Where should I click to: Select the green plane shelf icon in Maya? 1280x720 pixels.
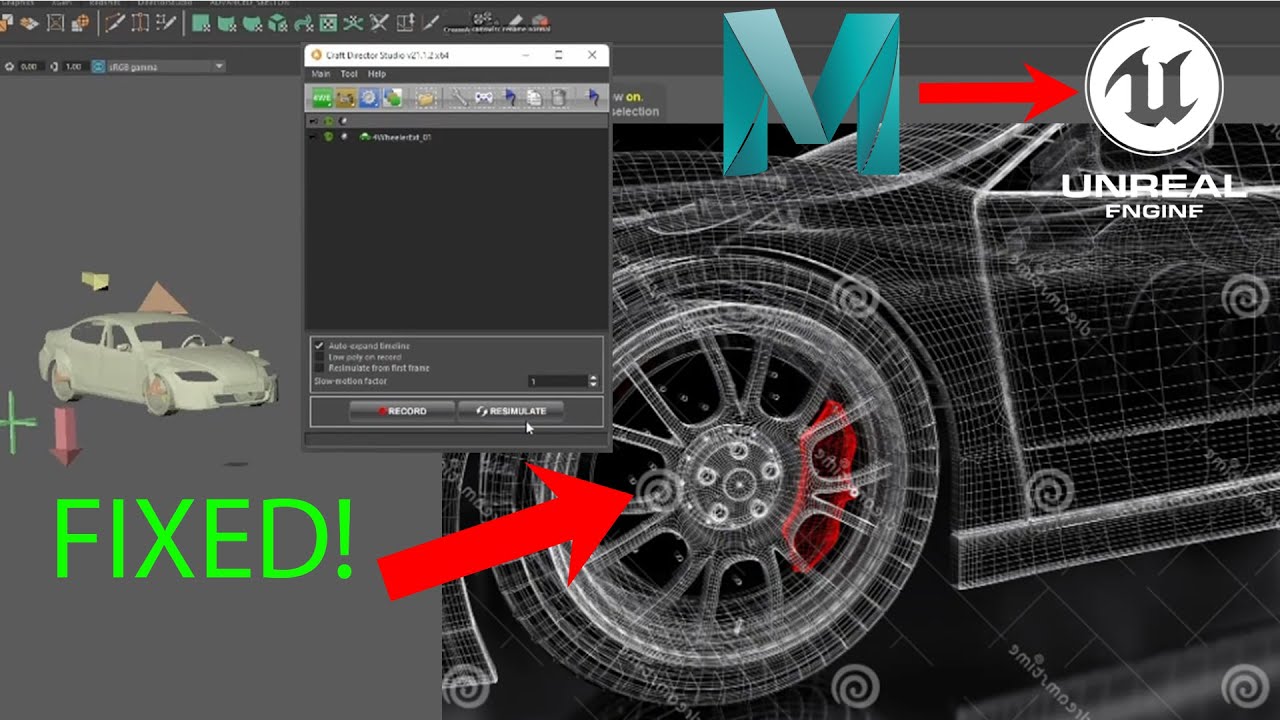pos(201,22)
